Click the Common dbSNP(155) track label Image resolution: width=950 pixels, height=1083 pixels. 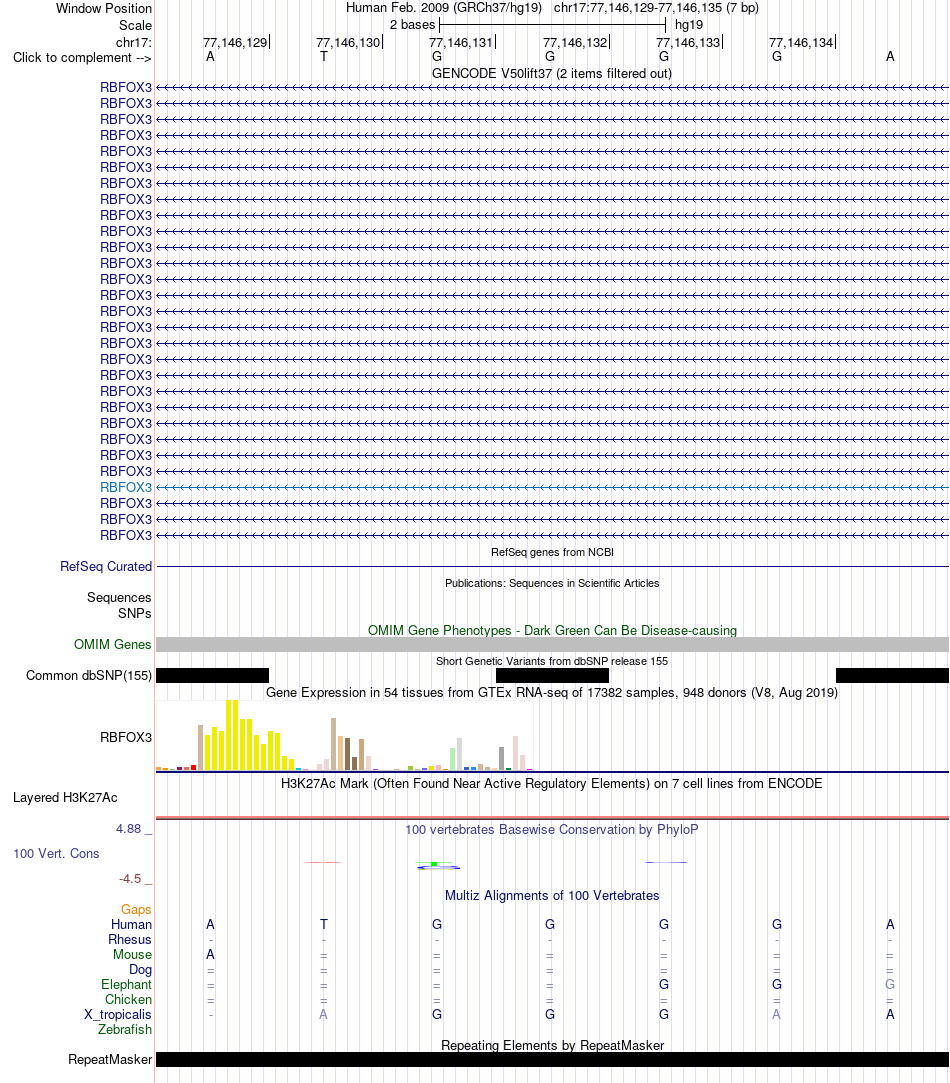click(x=89, y=675)
